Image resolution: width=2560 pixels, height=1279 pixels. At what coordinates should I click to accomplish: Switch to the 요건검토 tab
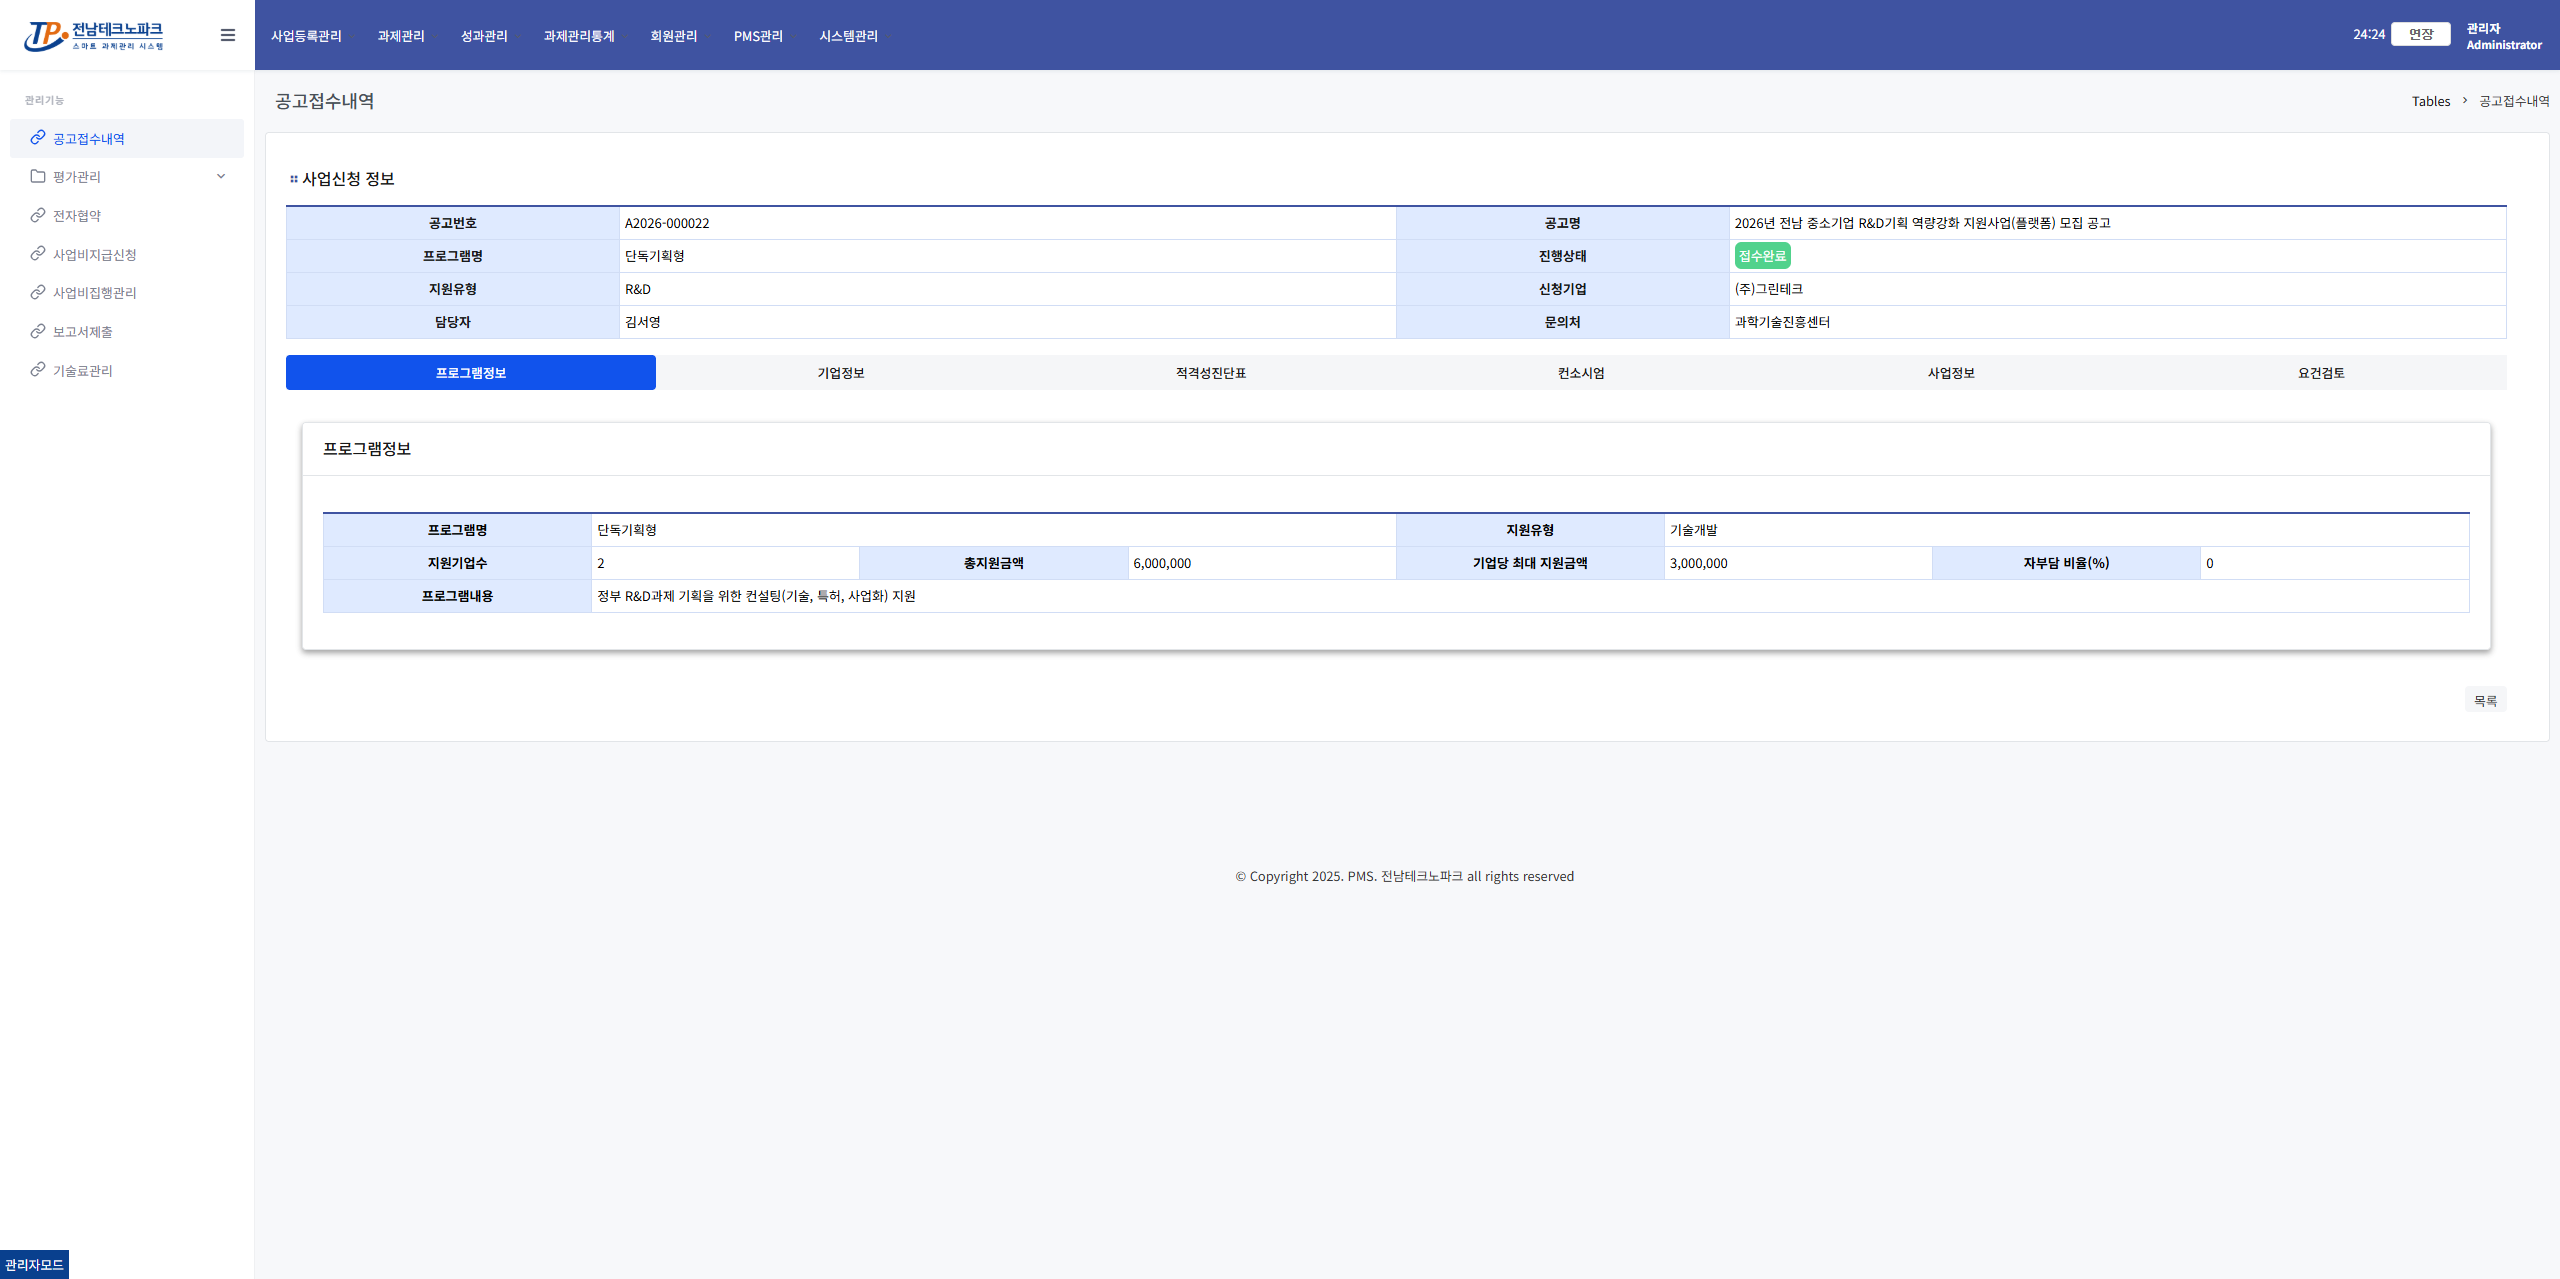click(x=2321, y=373)
